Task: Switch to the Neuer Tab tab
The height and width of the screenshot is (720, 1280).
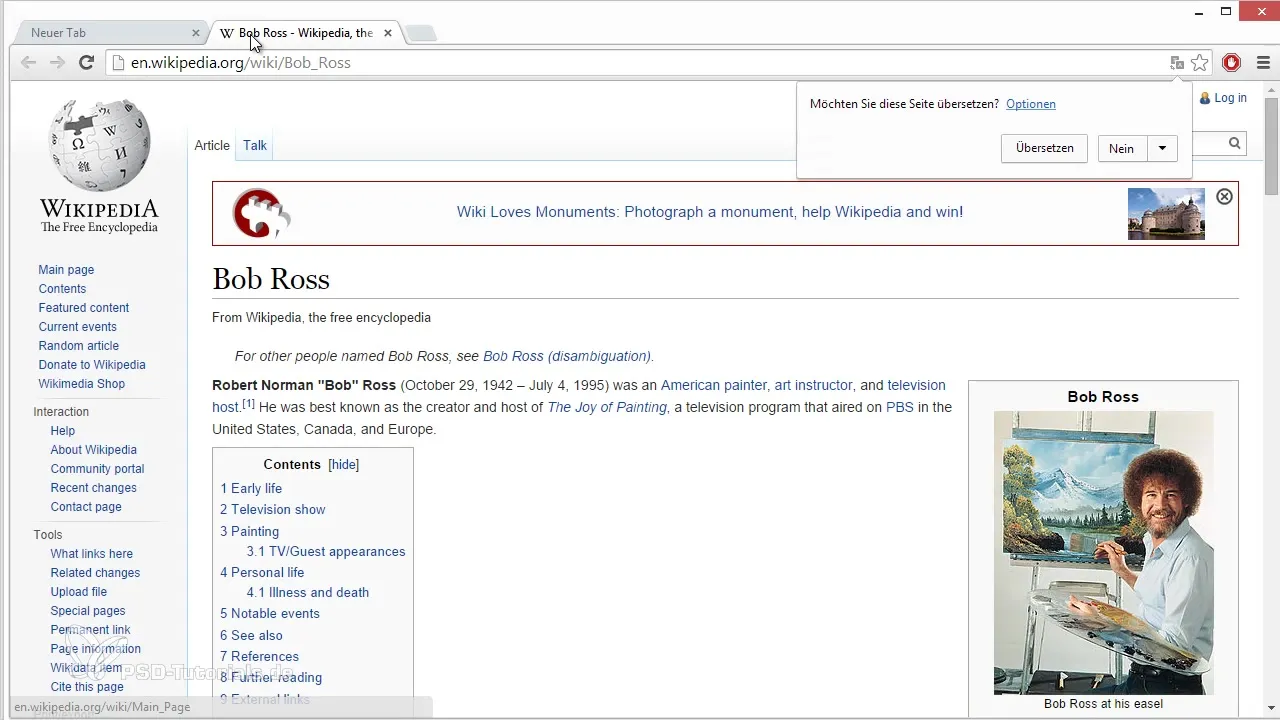Action: (x=110, y=33)
